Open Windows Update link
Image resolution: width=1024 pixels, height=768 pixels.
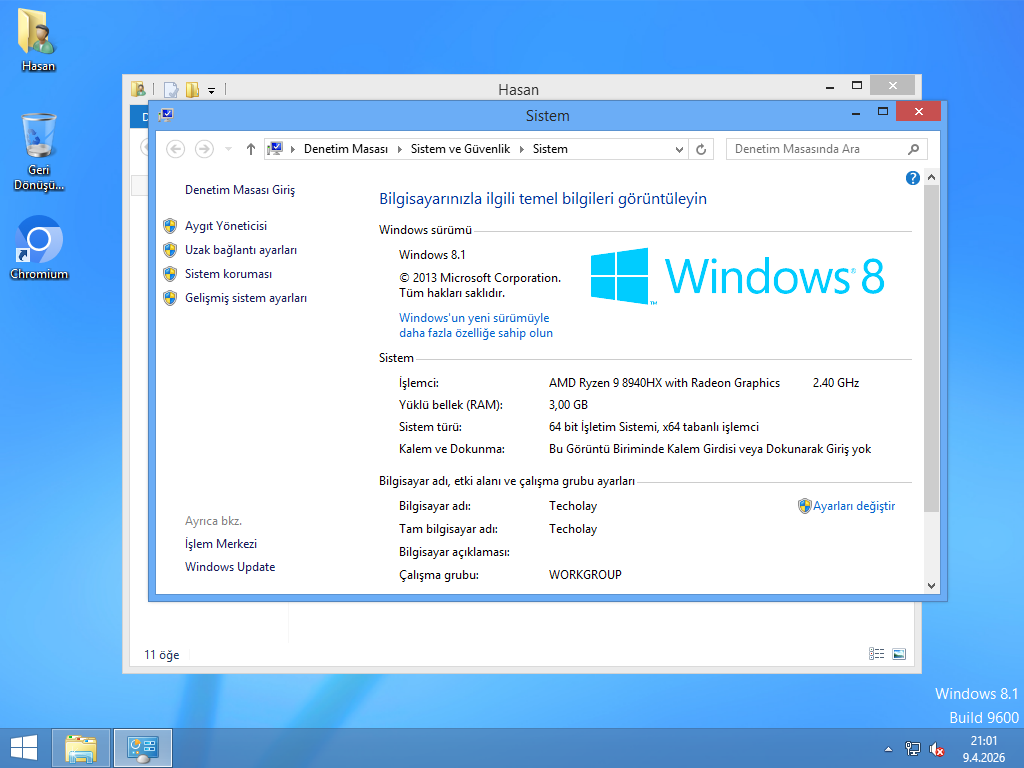[230, 567]
